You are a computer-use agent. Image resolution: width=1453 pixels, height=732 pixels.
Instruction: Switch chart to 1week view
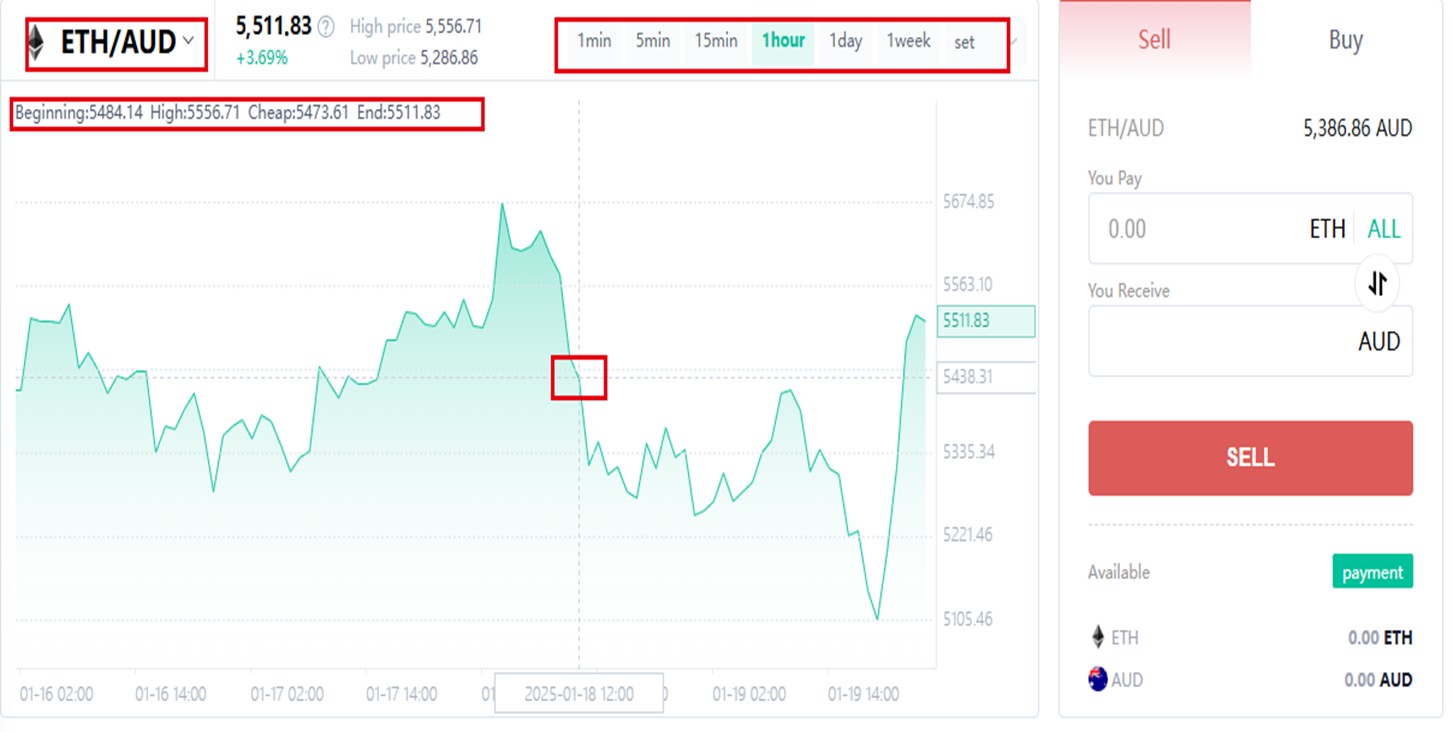point(908,41)
